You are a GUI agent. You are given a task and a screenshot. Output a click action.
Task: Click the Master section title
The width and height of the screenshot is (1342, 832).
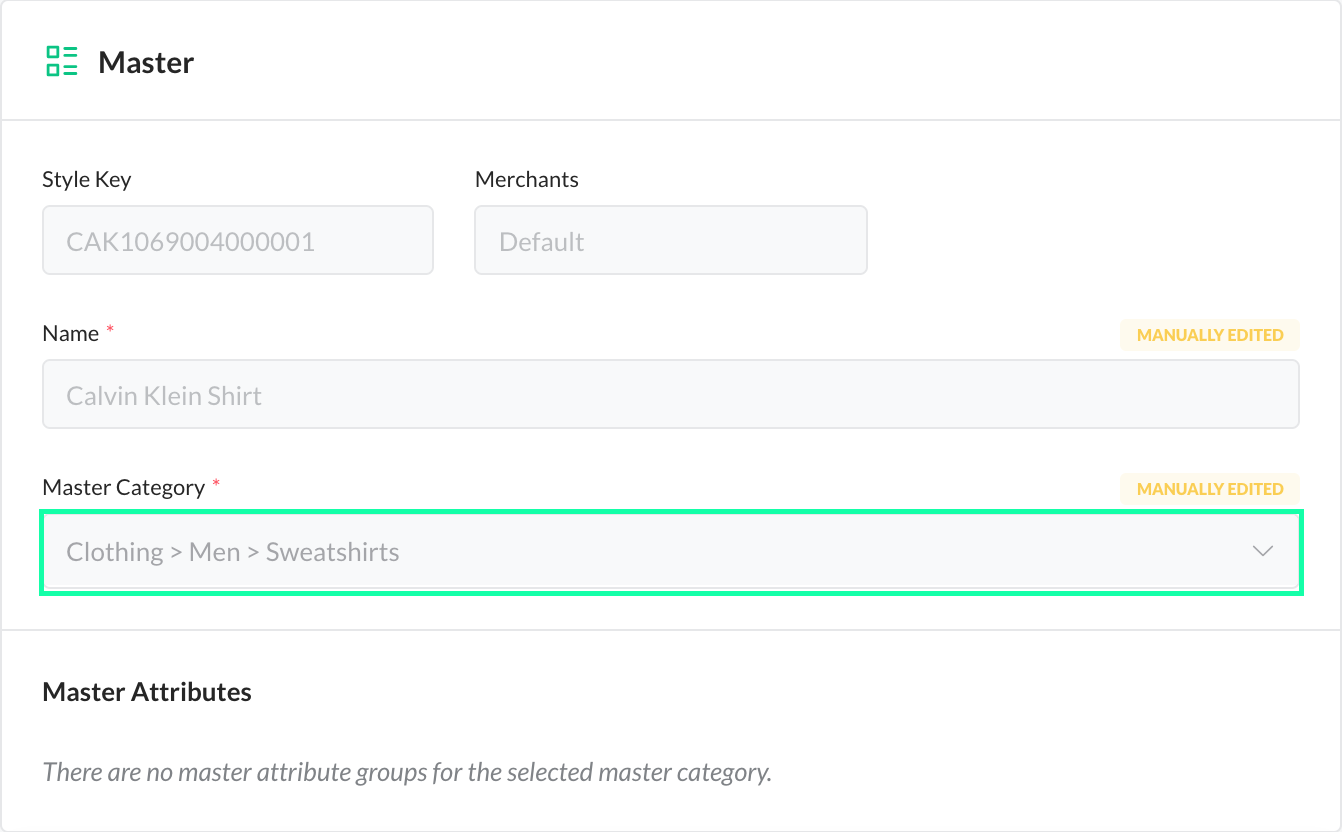click(x=146, y=62)
